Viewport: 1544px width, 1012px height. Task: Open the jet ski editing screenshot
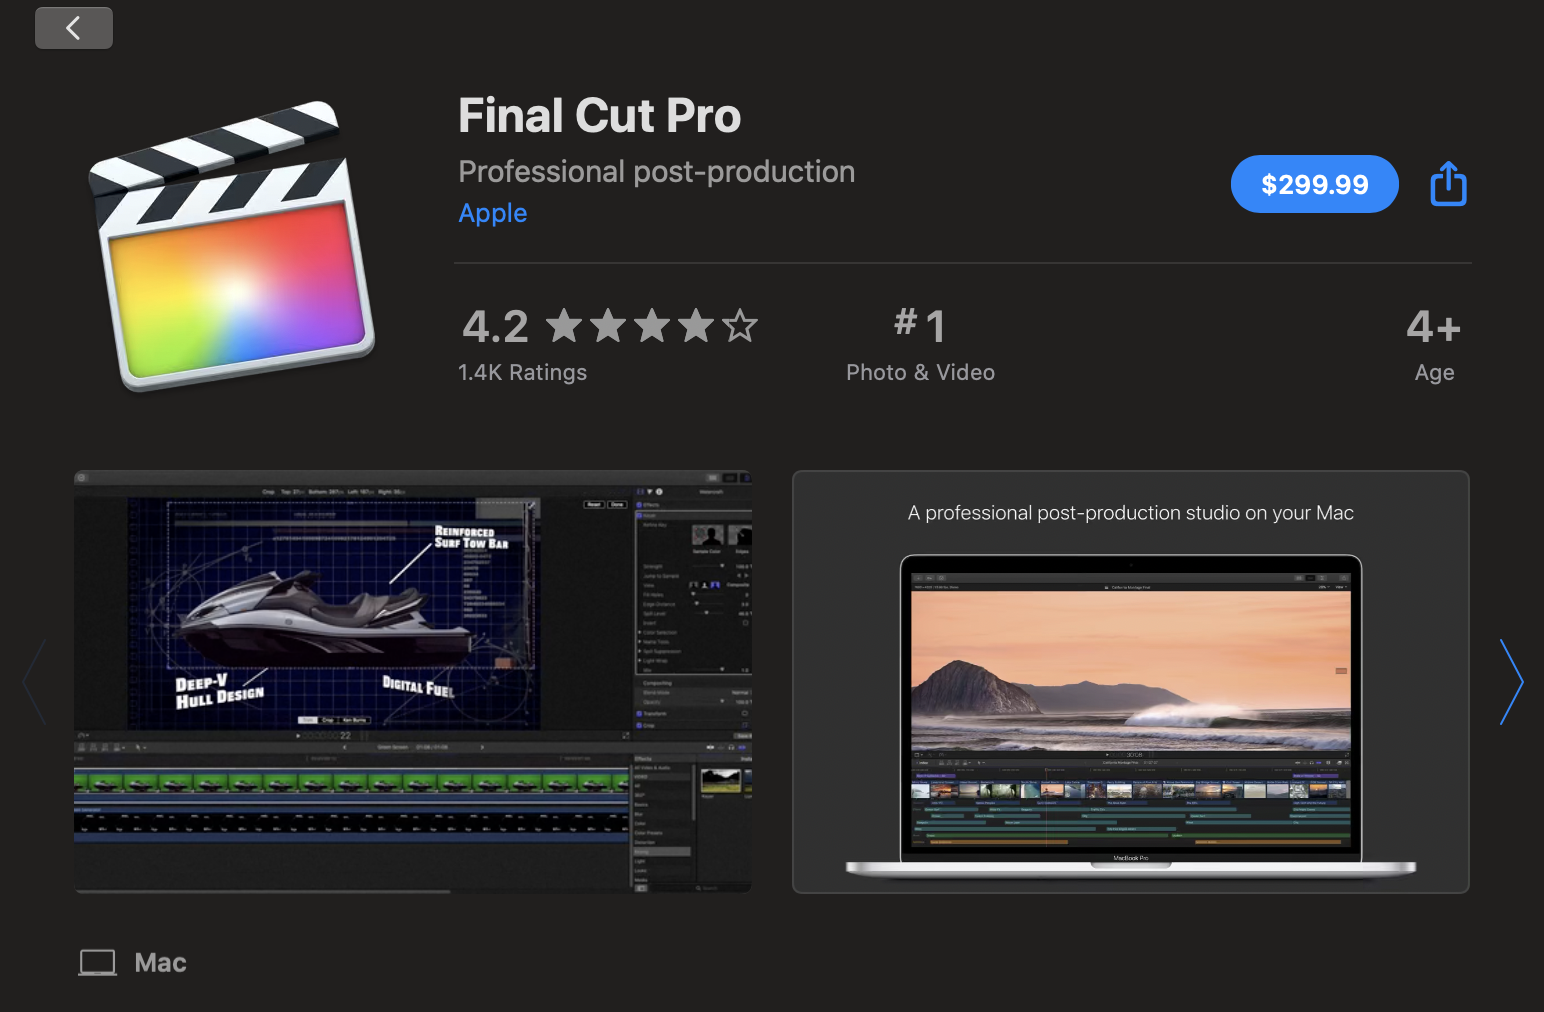click(413, 681)
